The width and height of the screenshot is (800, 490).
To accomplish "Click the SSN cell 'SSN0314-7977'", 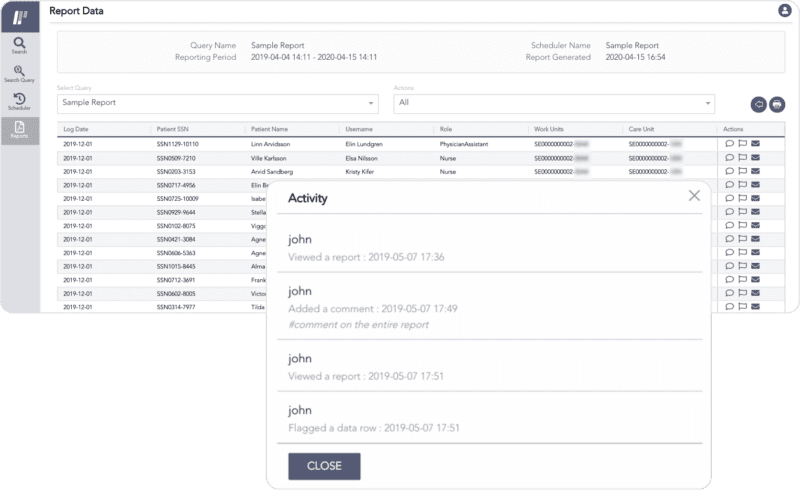I will (176, 307).
